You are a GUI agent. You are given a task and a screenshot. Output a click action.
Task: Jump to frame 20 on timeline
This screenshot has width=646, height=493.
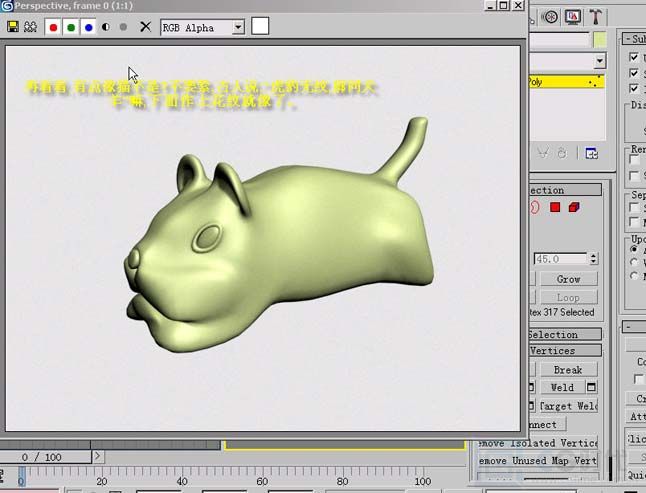(102, 481)
